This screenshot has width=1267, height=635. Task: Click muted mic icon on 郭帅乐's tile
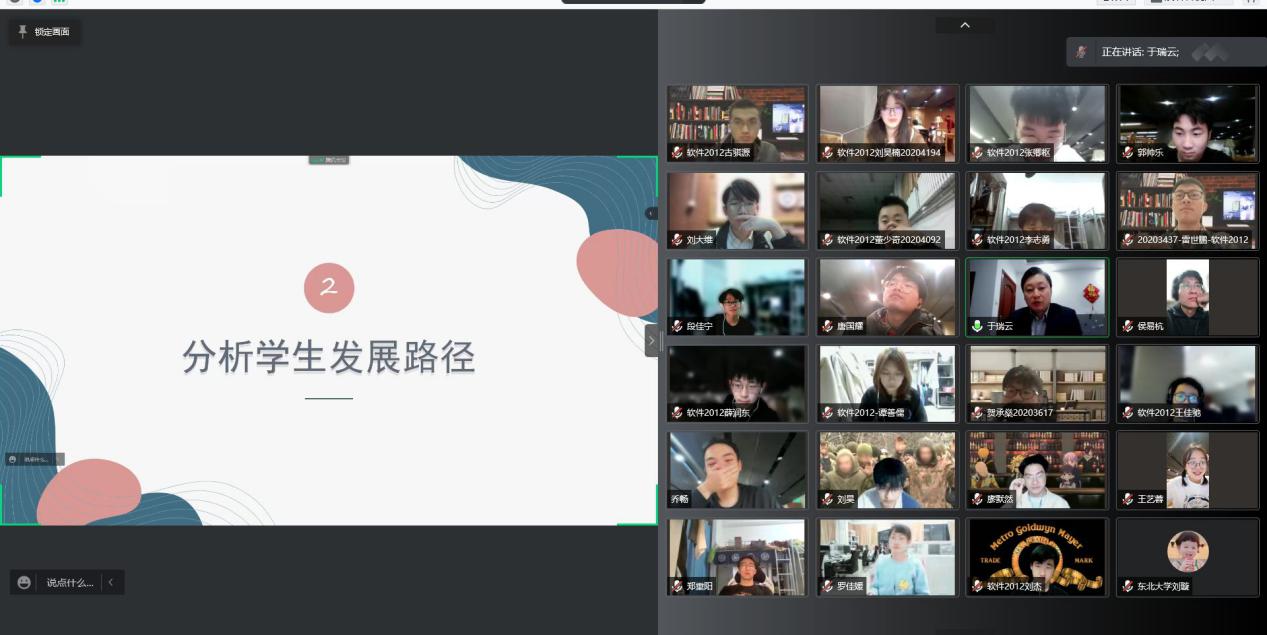(1127, 153)
